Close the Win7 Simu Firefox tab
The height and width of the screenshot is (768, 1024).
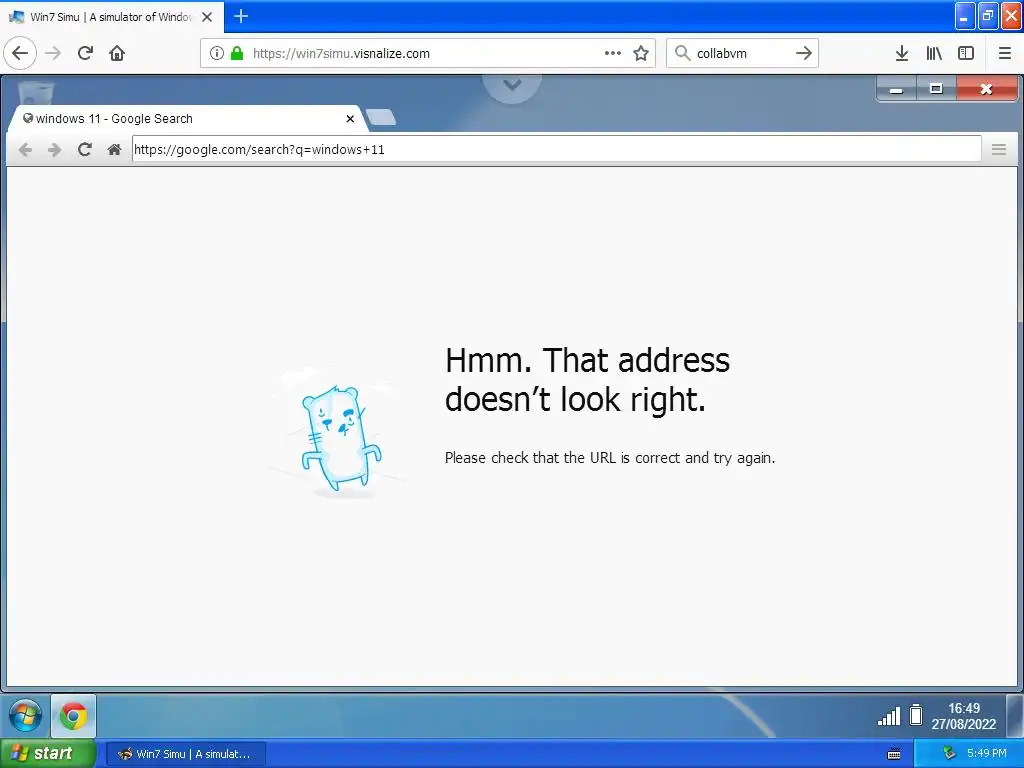[x=207, y=17]
